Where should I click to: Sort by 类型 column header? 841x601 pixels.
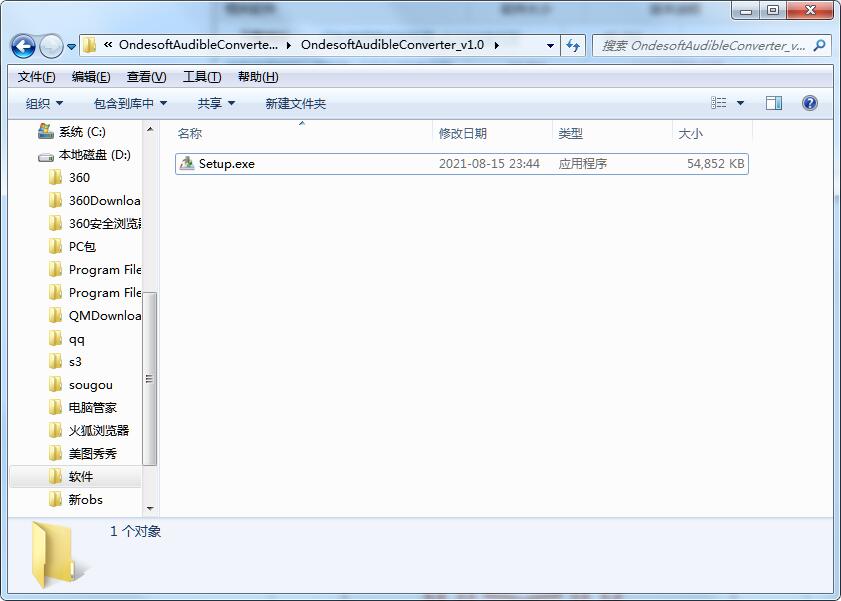(x=570, y=133)
